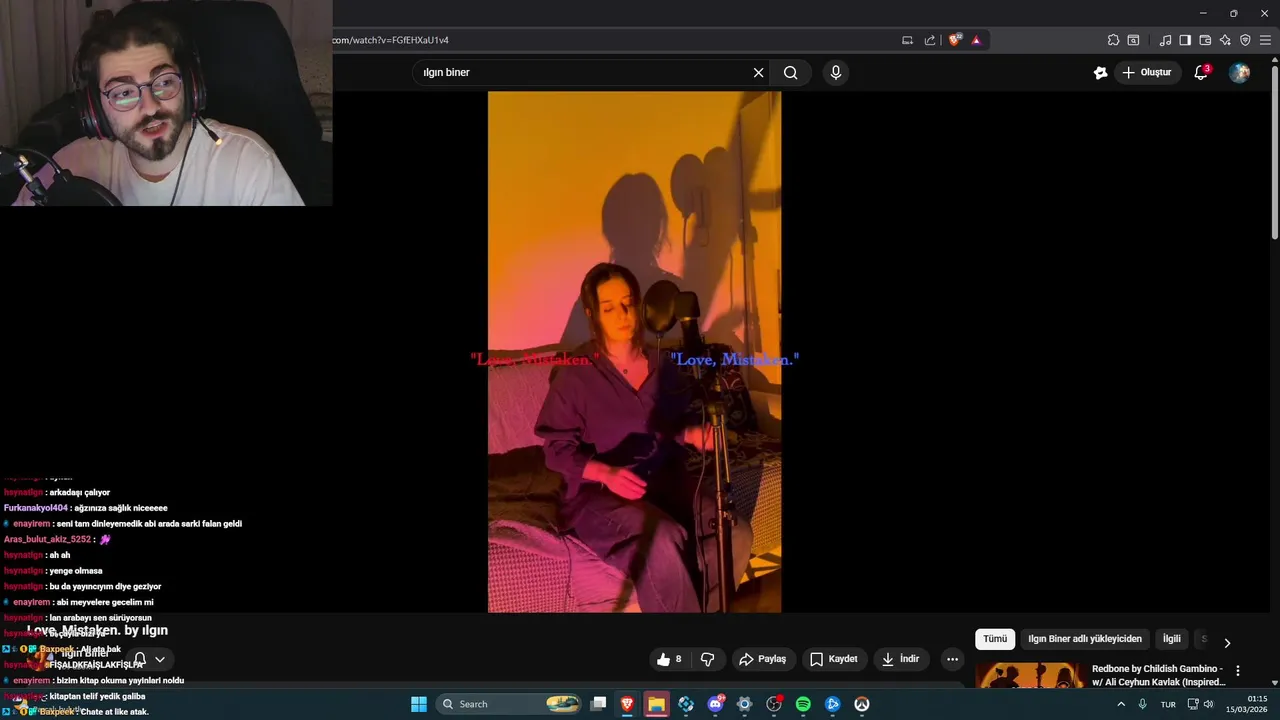The height and width of the screenshot is (720, 1280).
Task: Expand hidden system tray icons chevron
Action: coord(1120,704)
